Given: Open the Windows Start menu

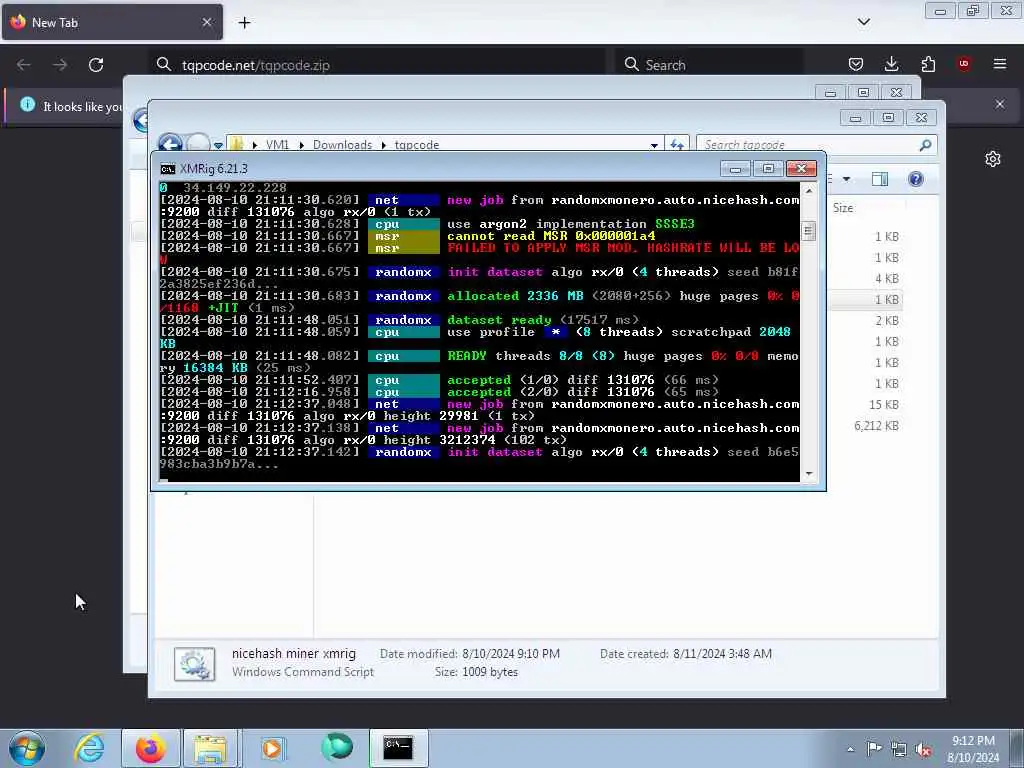Looking at the screenshot, I should tap(27, 748).
